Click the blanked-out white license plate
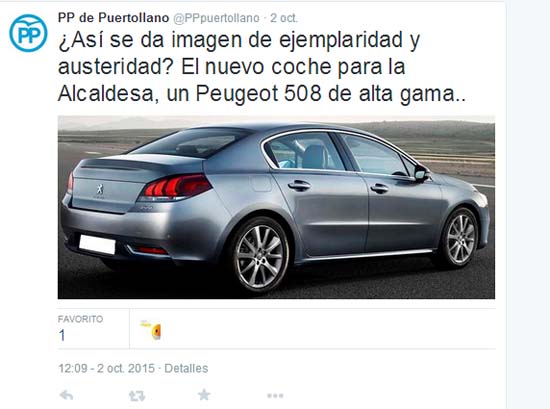The height and width of the screenshot is (409, 550). pyautogui.click(x=97, y=244)
